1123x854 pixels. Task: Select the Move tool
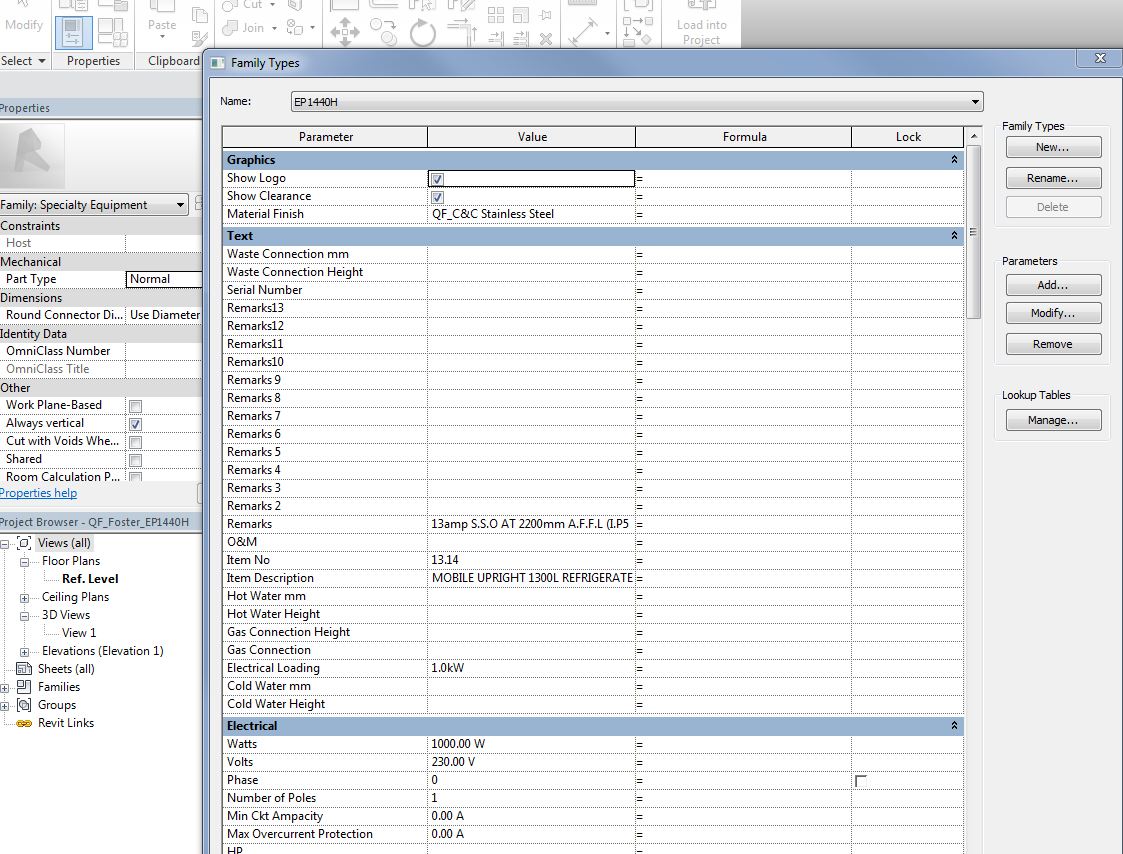(x=343, y=30)
